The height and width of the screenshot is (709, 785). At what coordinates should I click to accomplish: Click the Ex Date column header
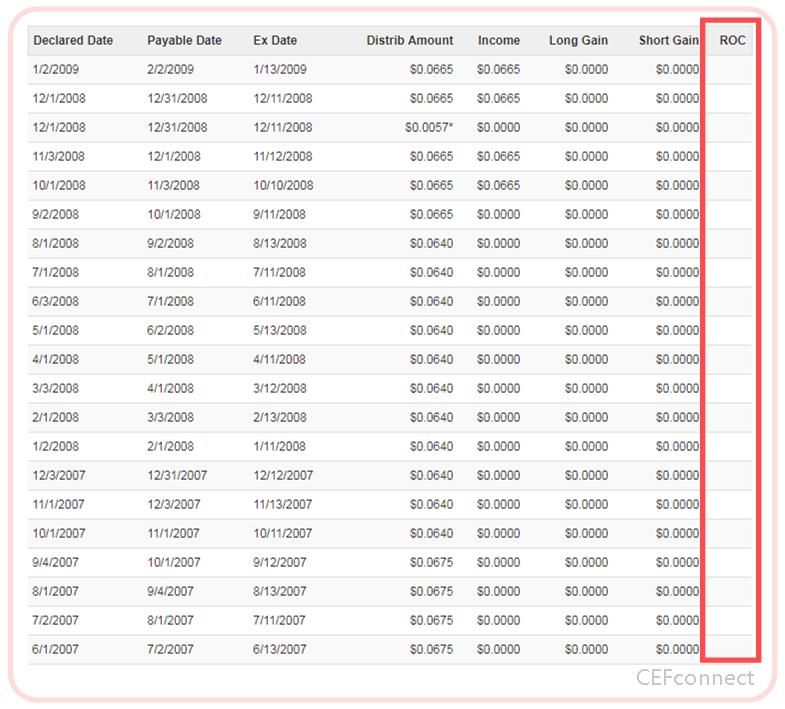[275, 41]
